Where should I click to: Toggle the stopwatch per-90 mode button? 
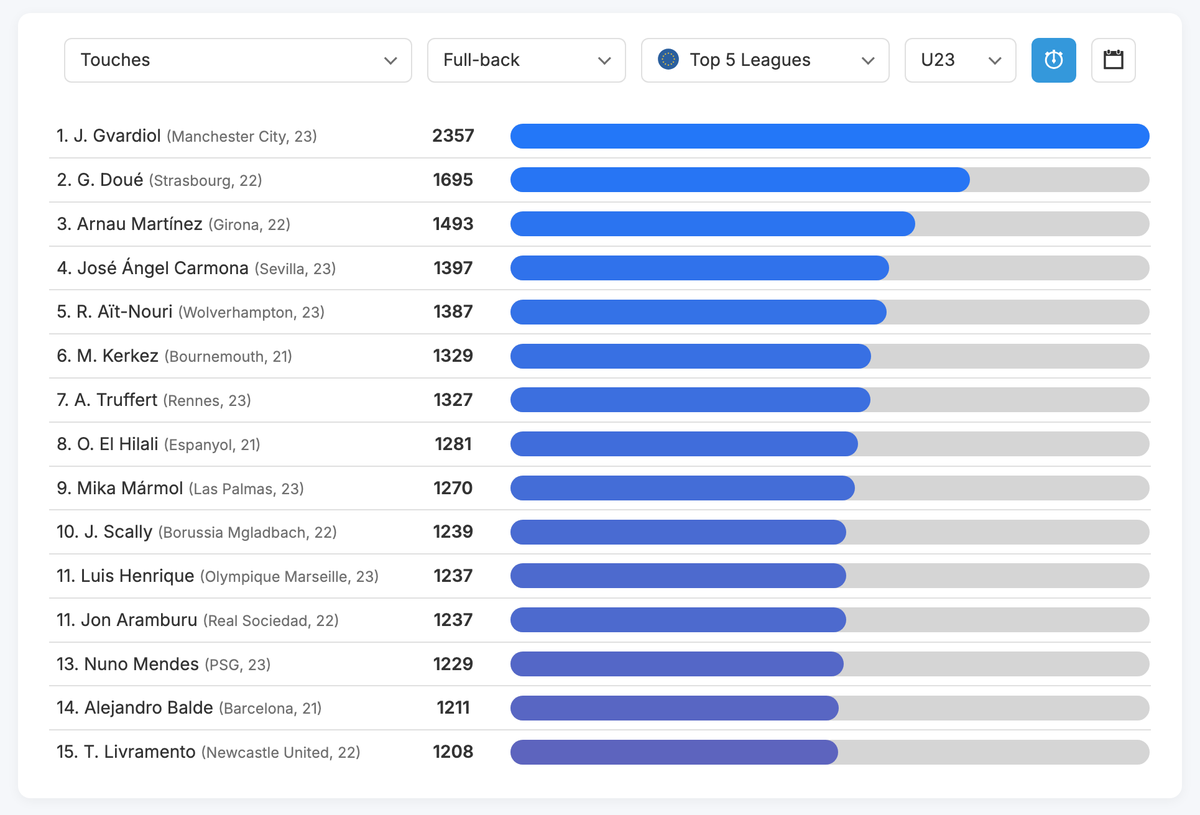tap(1053, 60)
